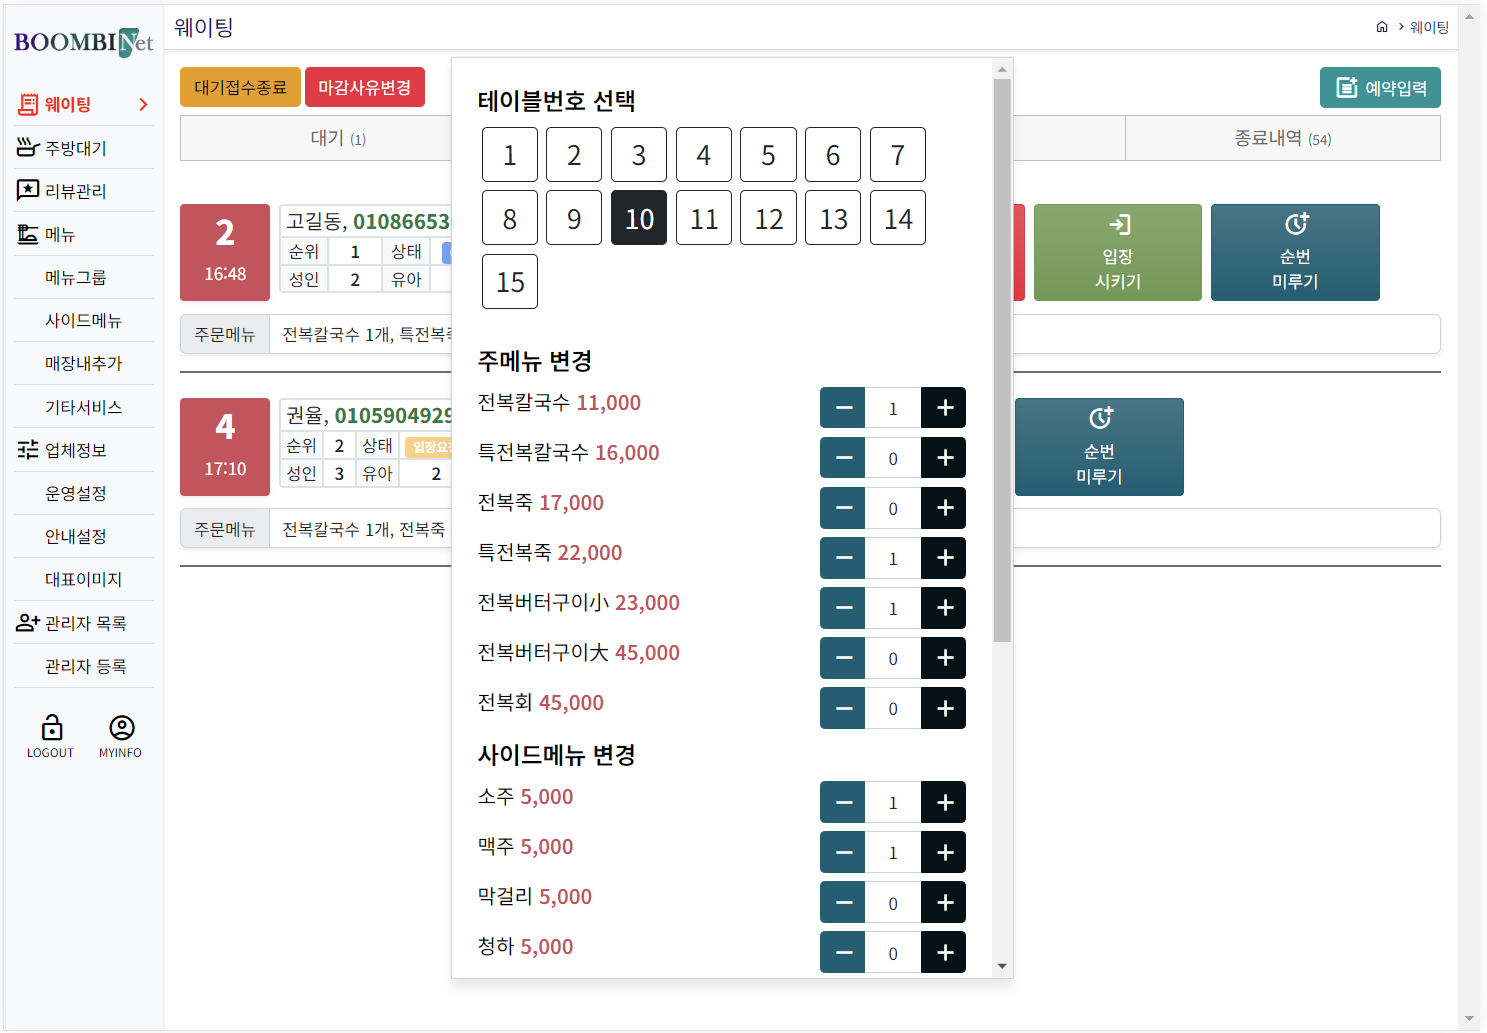Switch to the 대기 tab

(337, 138)
